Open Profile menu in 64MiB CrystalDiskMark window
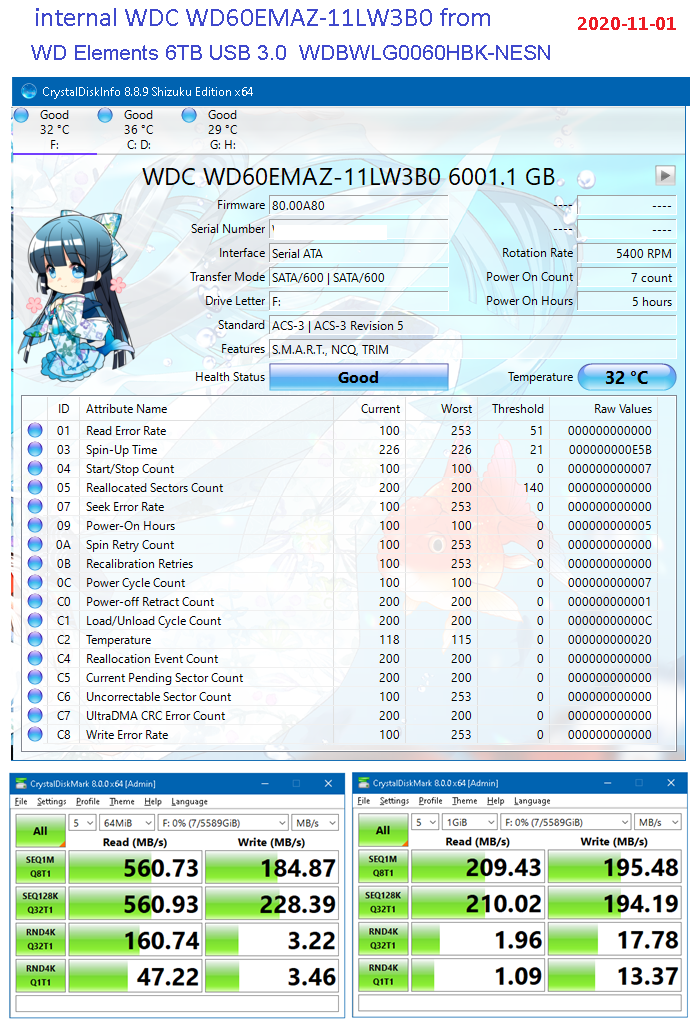 (88, 802)
